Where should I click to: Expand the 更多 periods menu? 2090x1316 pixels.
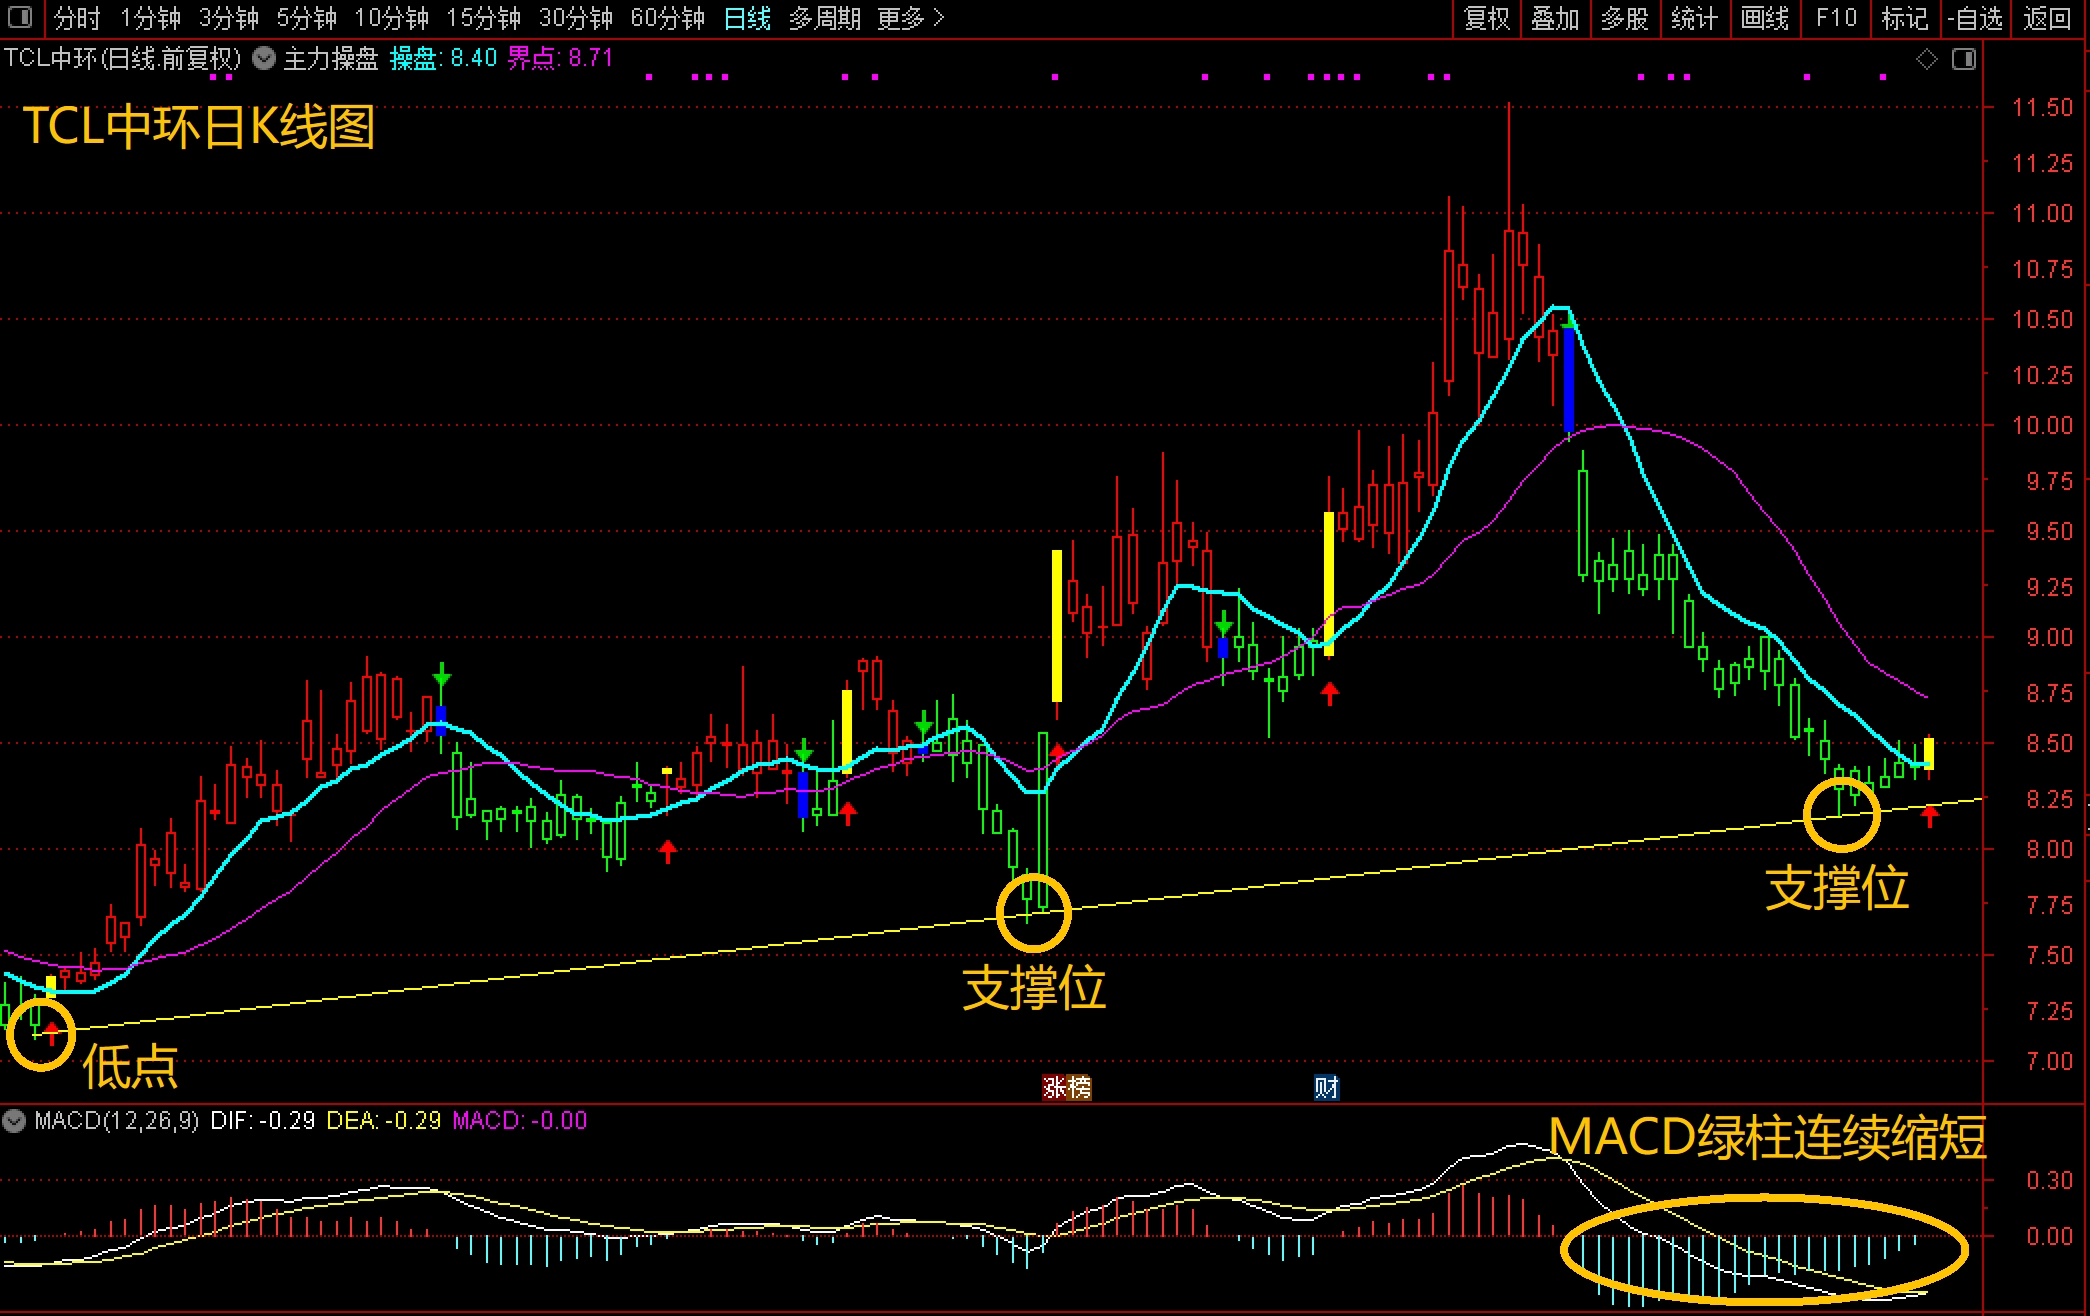click(x=910, y=18)
